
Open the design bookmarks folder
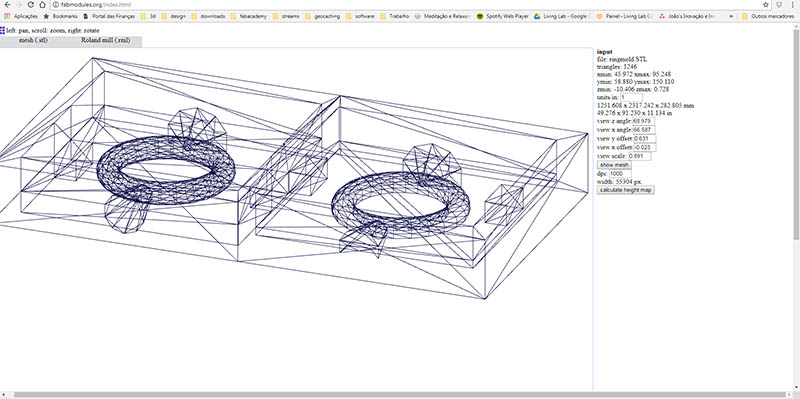click(173, 16)
